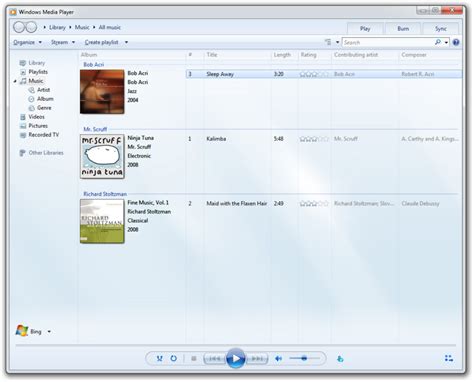Select Videos in the navigation pane

[x=36, y=117]
